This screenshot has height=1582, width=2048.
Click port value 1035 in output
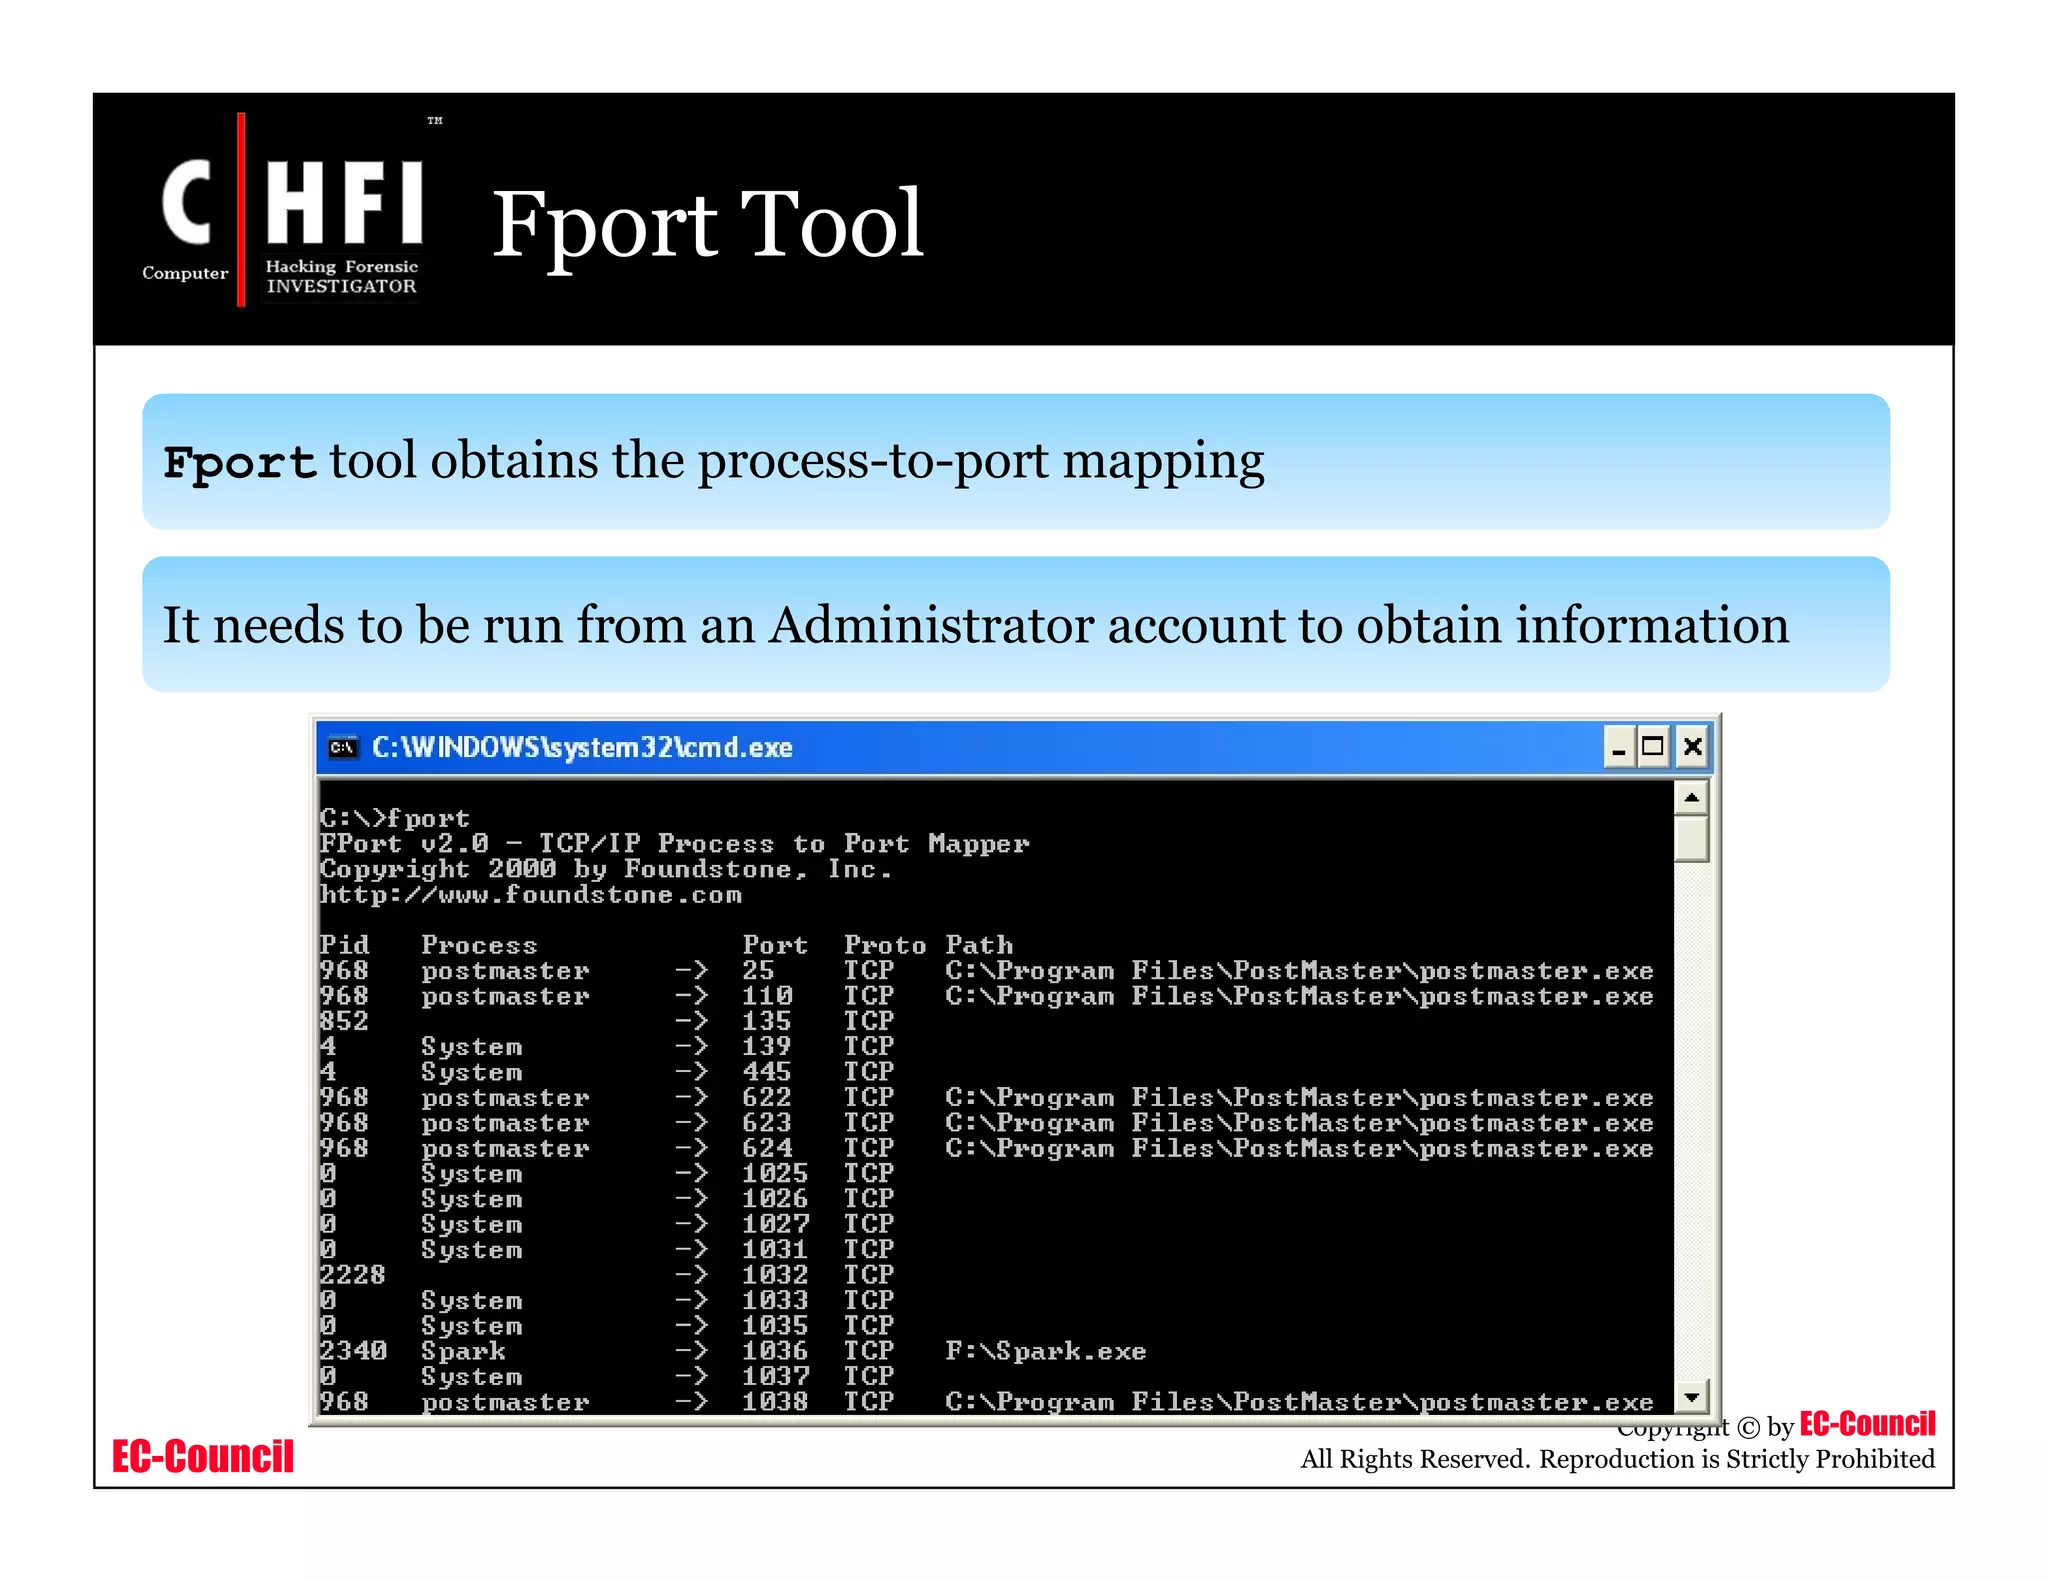tap(775, 1326)
